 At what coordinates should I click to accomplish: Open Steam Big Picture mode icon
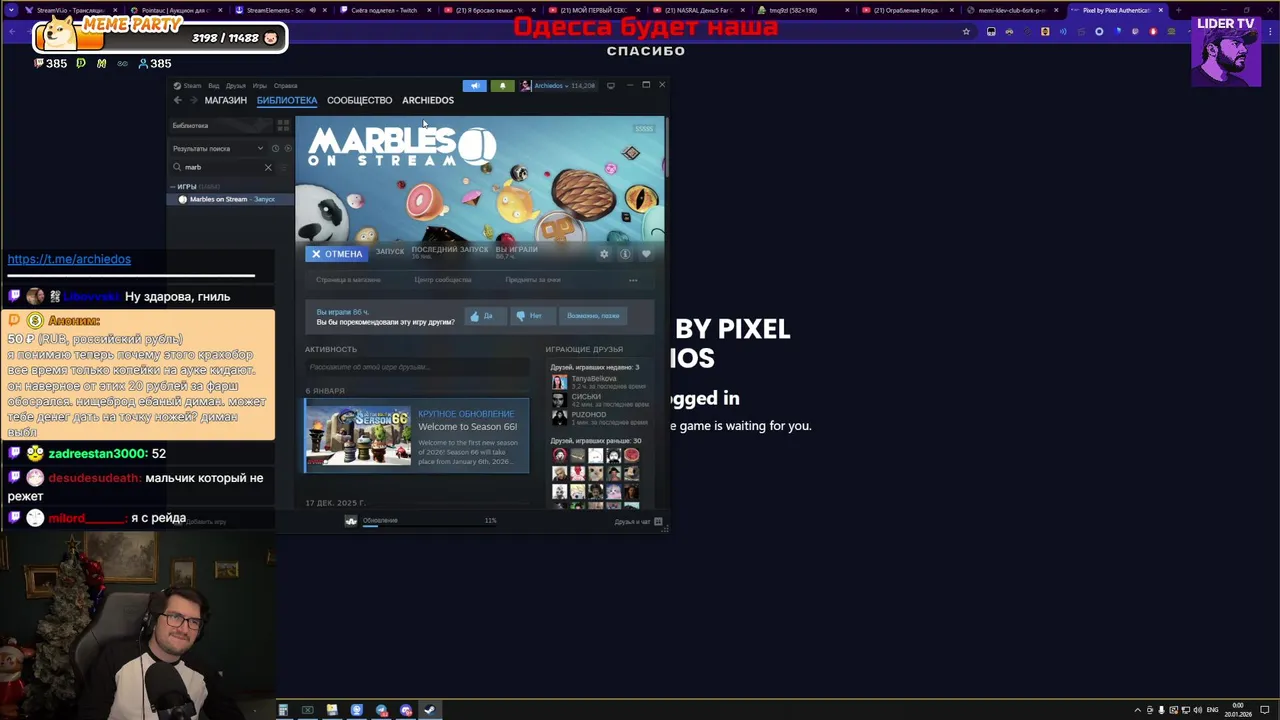pyautogui.click(x=611, y=86)
